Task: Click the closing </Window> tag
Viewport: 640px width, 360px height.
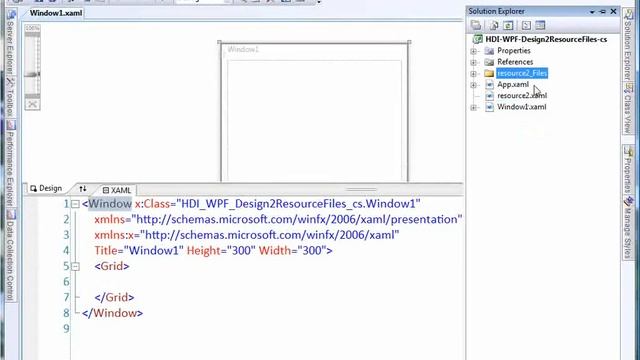Action: [113, 313]
